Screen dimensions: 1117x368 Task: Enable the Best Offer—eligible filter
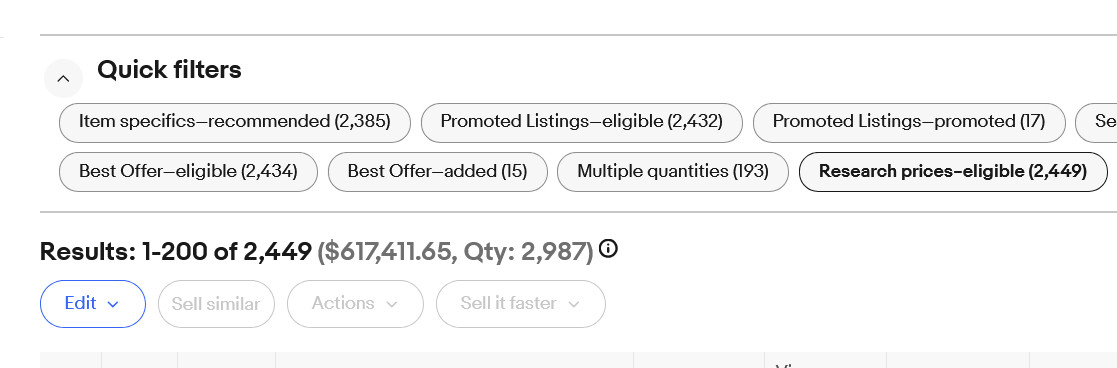188,172
